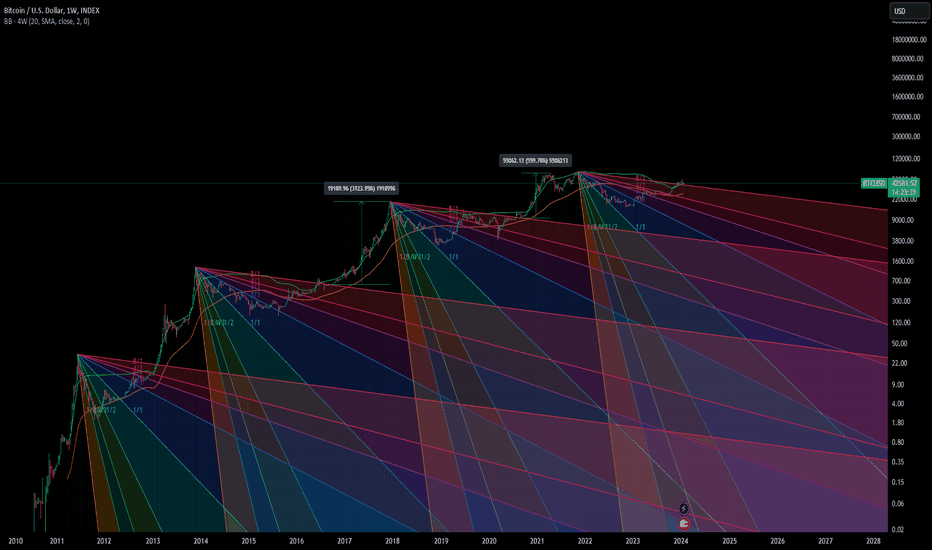Click the 50.00 price scale label
Image resolution: width=932 pixels, height=550 pixels.
[x=900, y=344]
